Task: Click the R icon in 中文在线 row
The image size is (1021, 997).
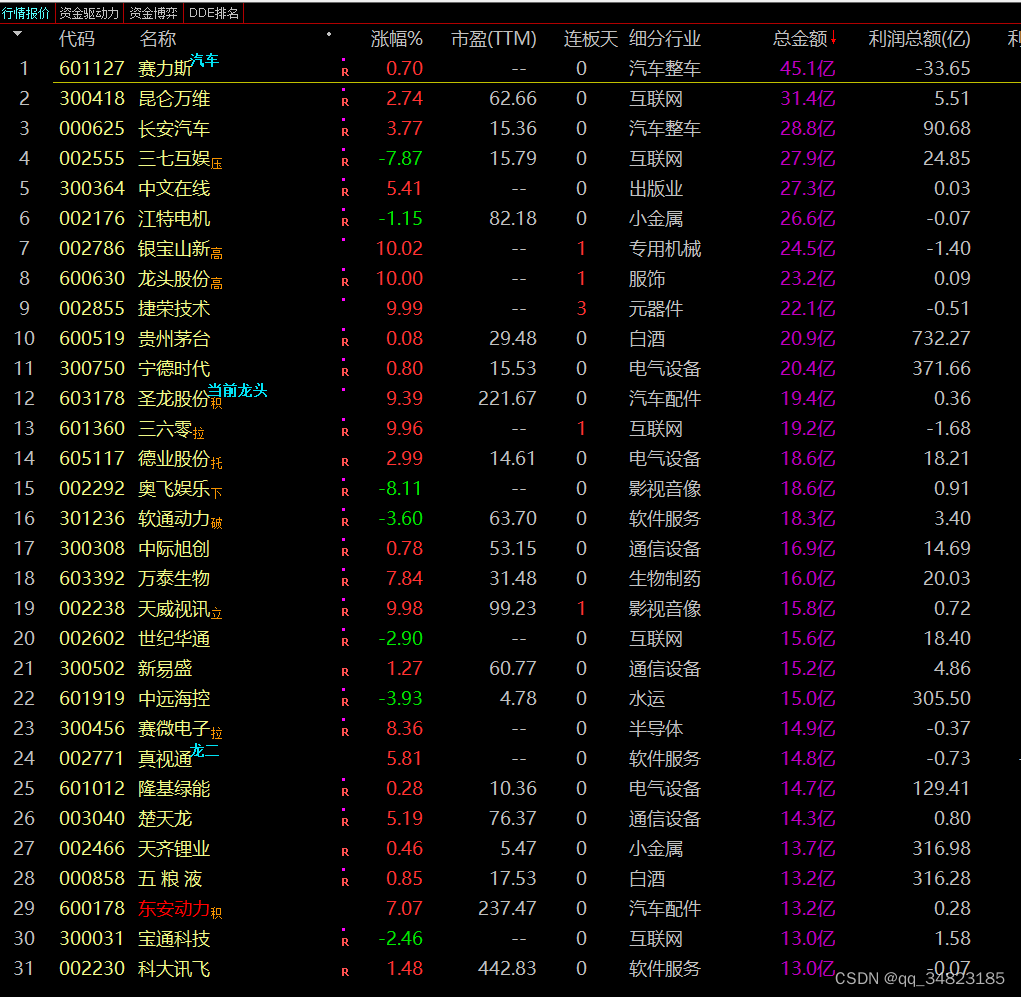Action: pos(345,192)
